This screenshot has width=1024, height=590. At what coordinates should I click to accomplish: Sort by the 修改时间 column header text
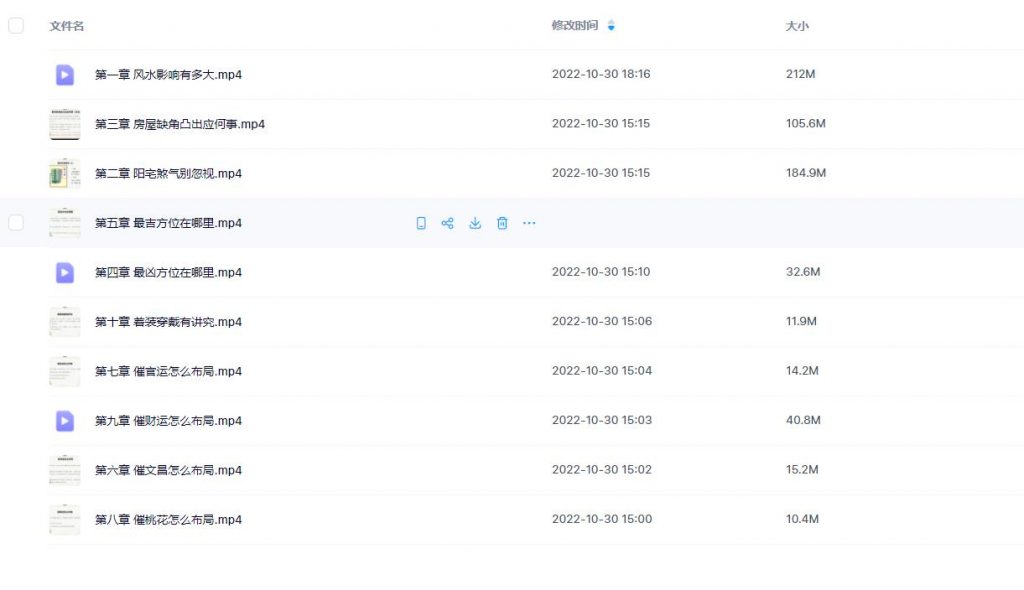(574, 26)
